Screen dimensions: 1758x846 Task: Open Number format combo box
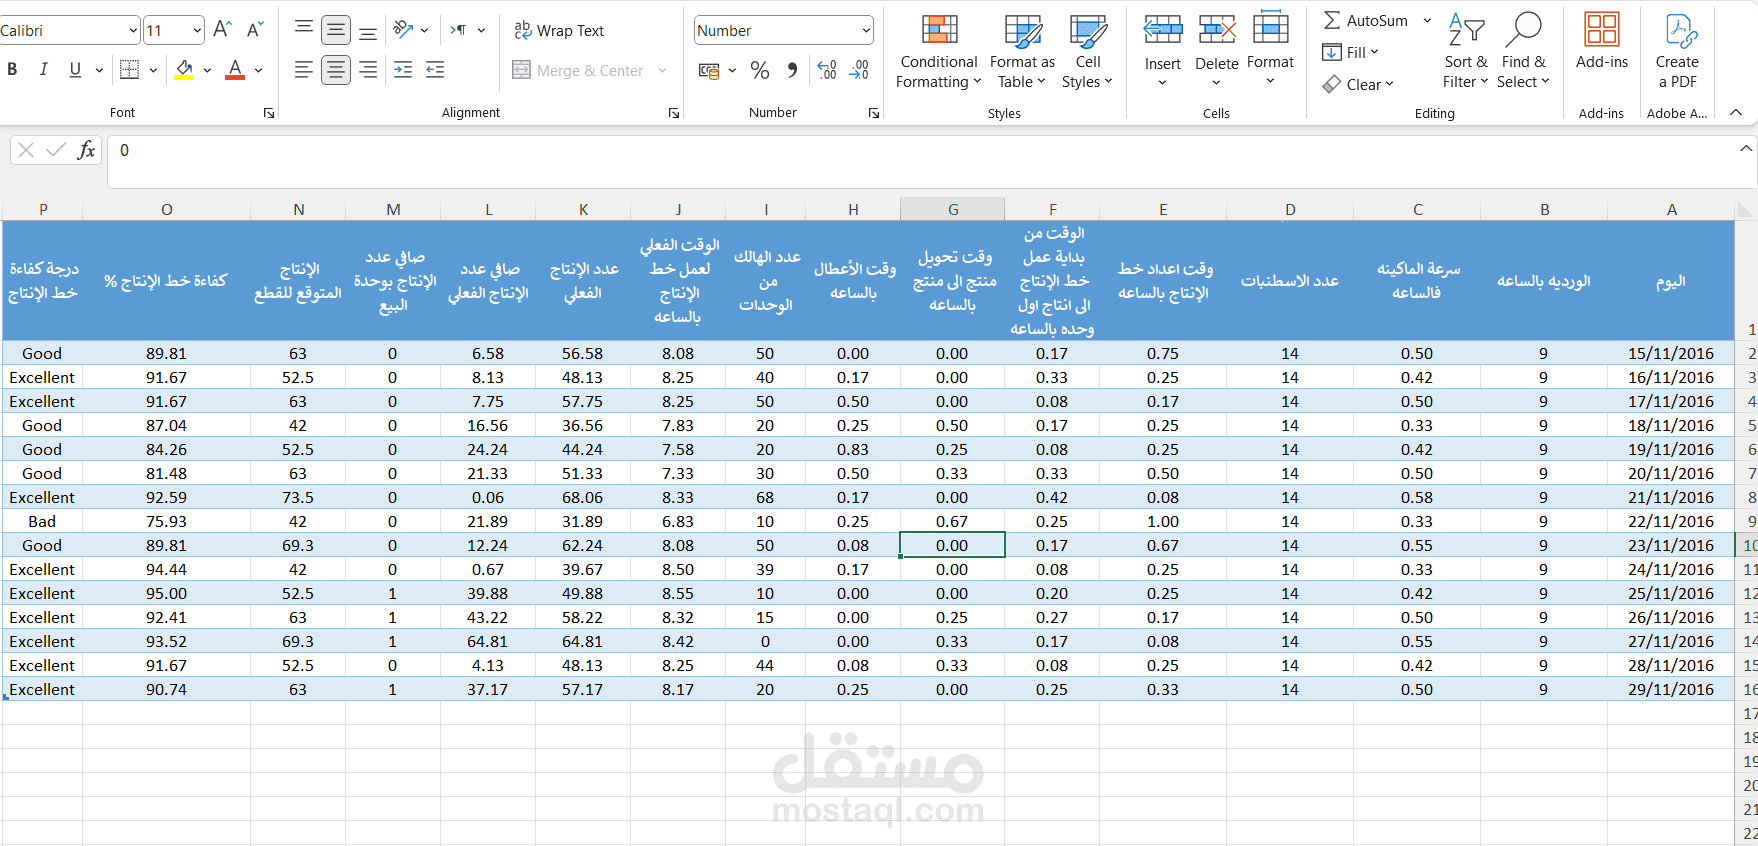point(783,30)
